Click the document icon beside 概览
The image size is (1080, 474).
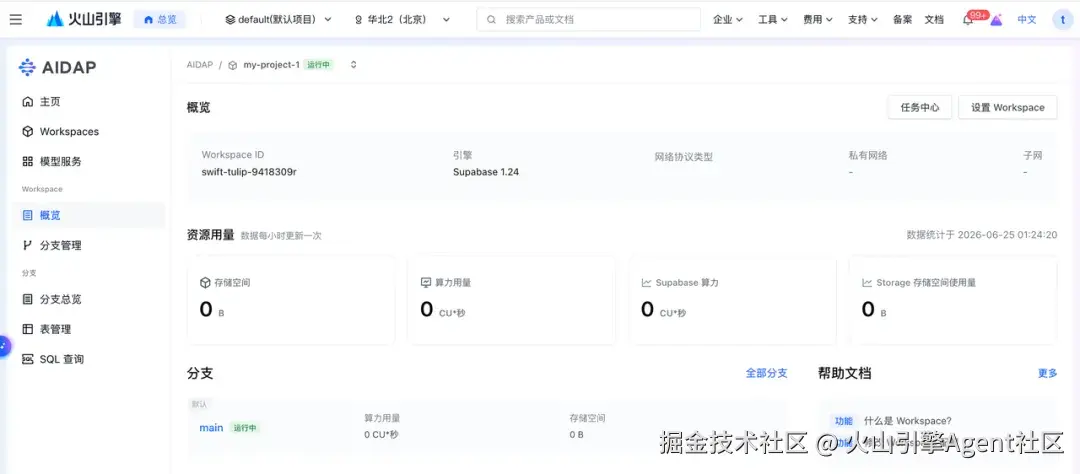(28, 215)
